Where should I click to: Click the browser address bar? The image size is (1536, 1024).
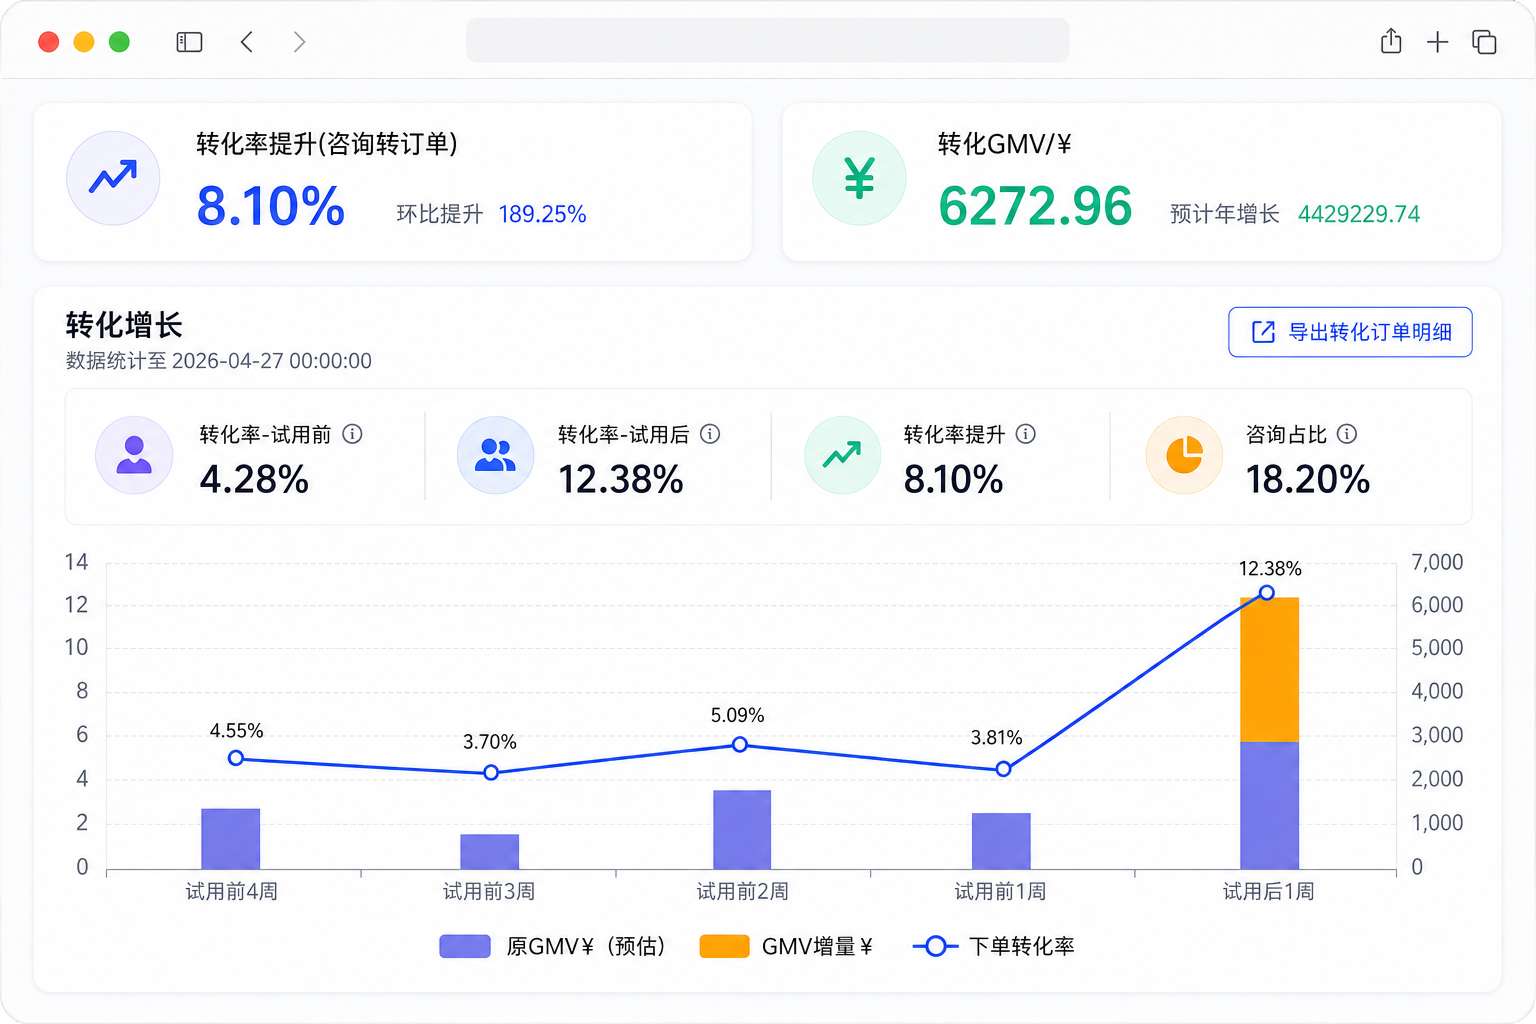coord(767,41)
